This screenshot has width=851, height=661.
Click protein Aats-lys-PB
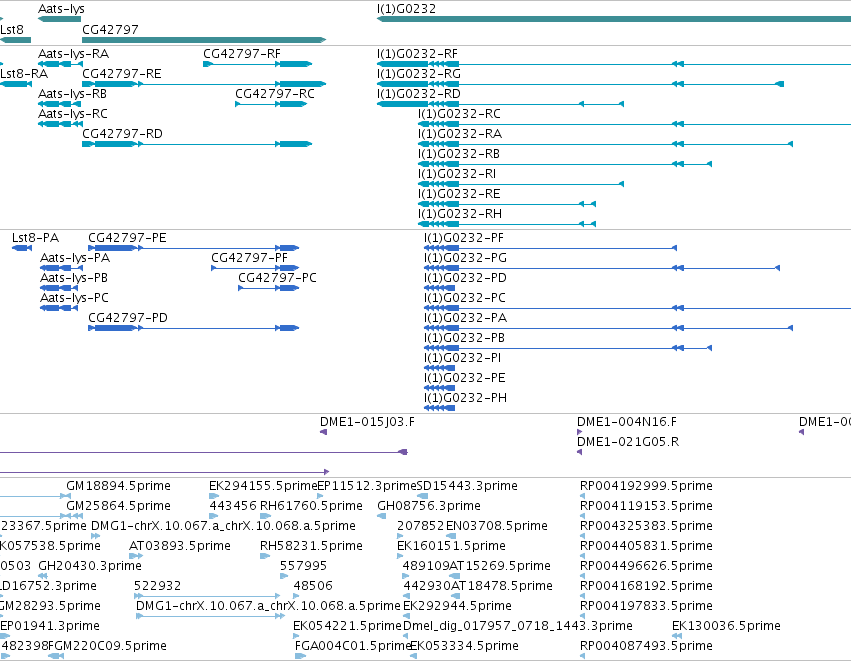(59, 288)
